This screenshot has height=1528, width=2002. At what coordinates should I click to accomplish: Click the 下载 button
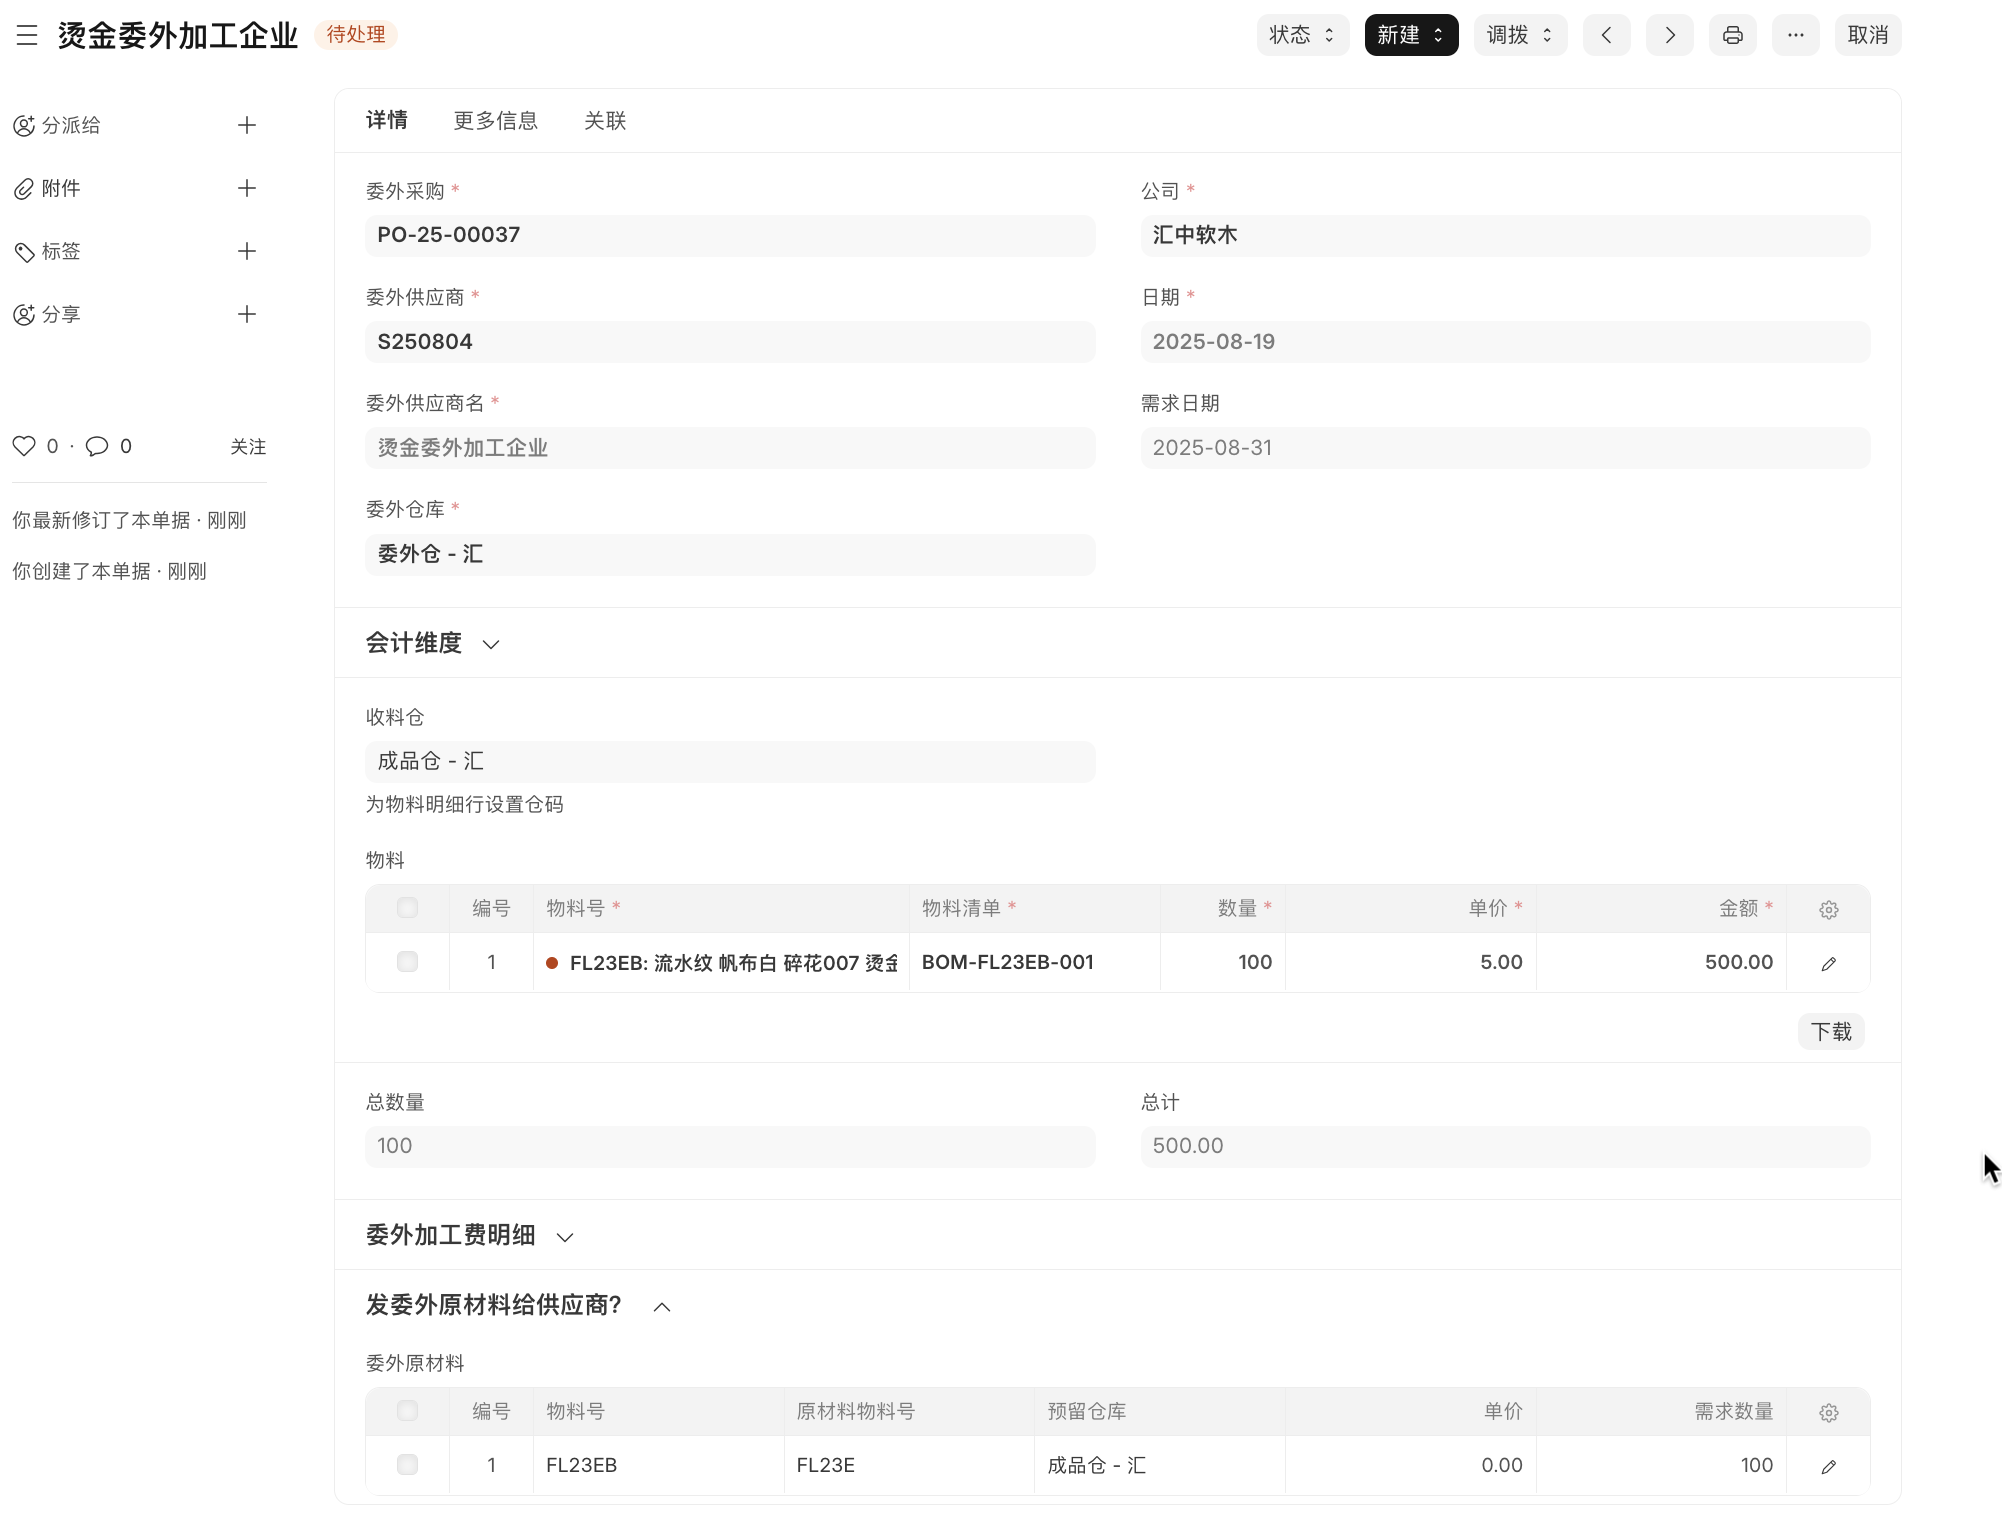click(x=1830, y=1031)
